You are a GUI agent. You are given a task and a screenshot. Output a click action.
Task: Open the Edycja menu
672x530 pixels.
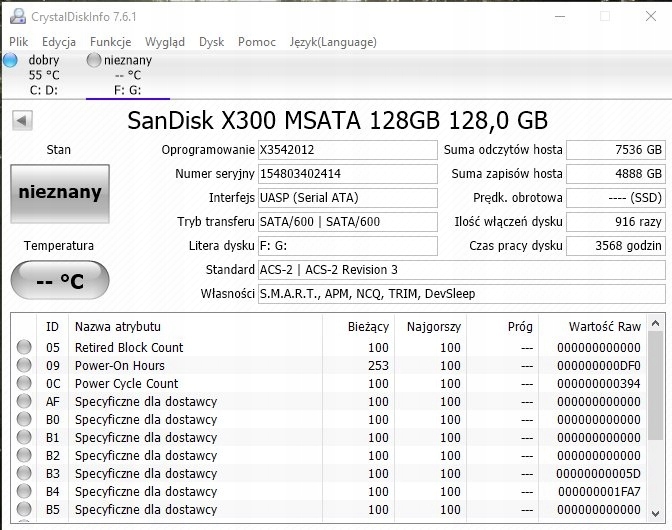(x=59, y=42)
